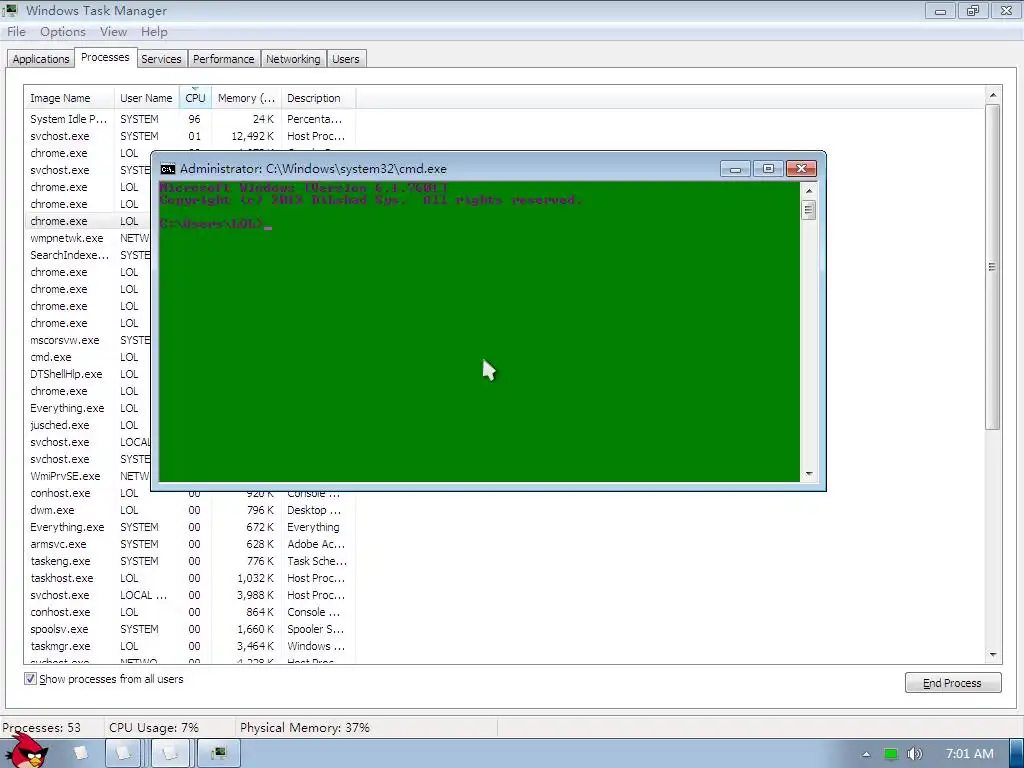Viewport: 1024px width, 768px height.
Task: Click the Show Desktop taskbar edge button
Action: tap(1017, 754)
